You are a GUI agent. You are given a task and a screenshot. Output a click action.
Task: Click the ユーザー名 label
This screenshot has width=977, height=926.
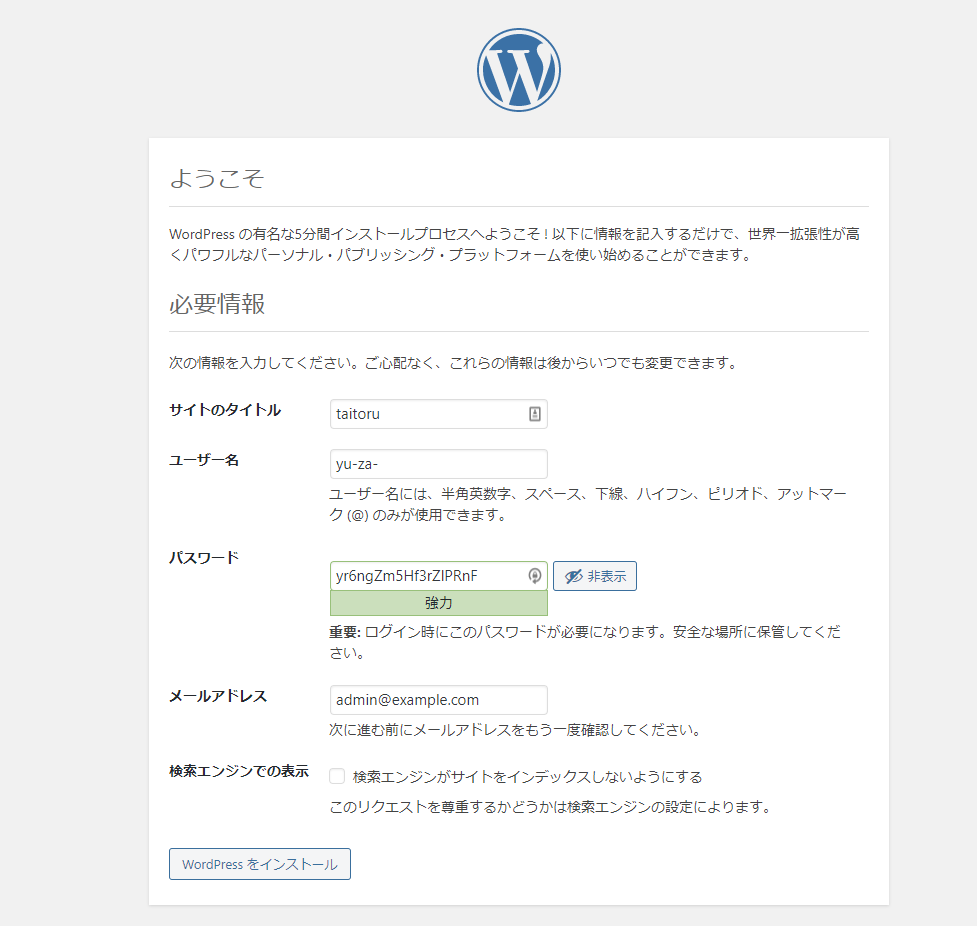204,460
